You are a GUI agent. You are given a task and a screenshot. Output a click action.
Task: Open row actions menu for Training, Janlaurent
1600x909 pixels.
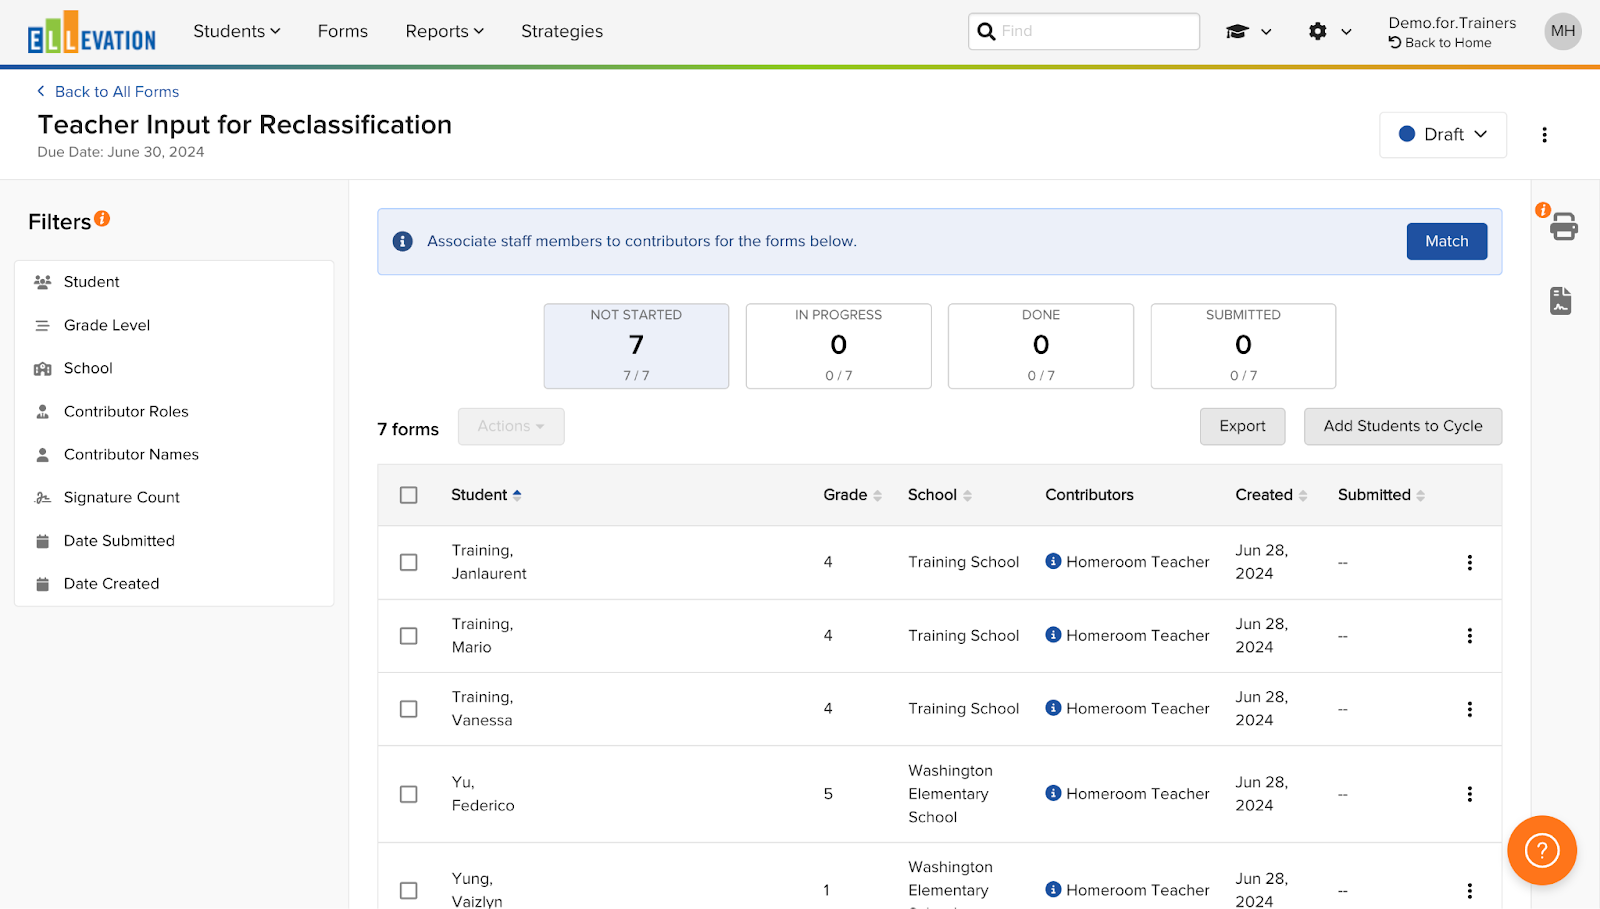[1470, 563]
